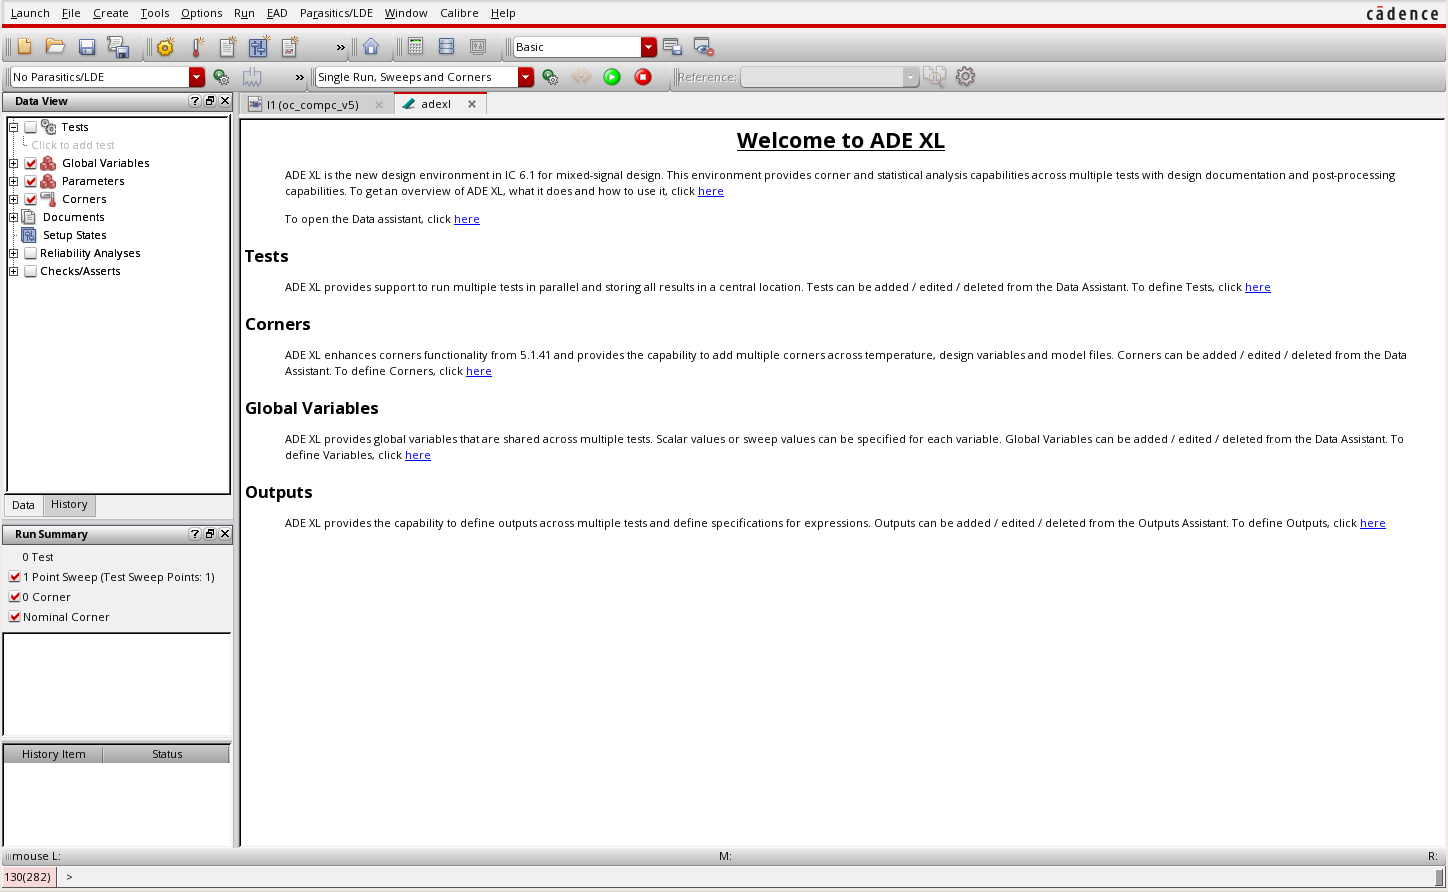Viewport: 1448px width, 892px height.
Task: Switch to the Data tab
Action: tap(23, 505)
